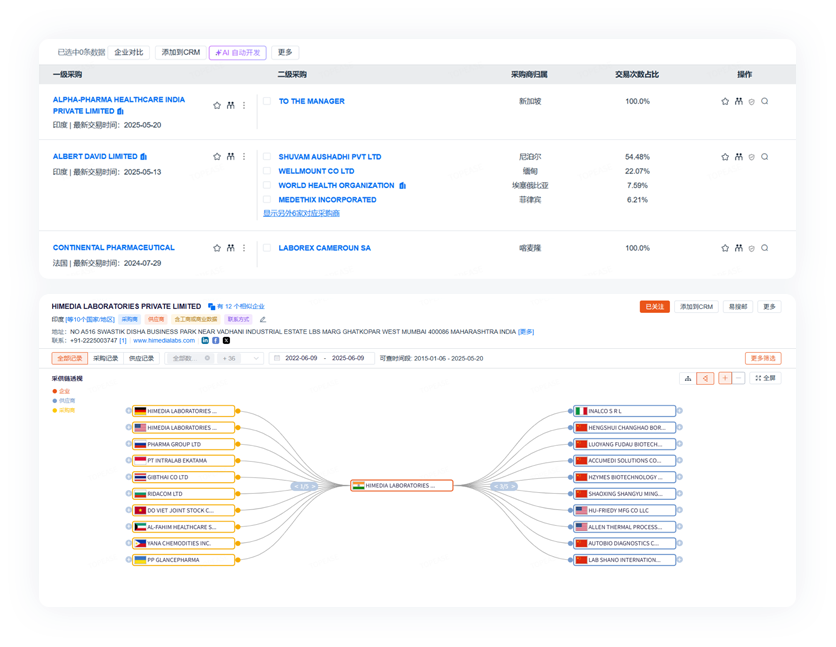Expand link showing 6 more corresponding buyers
The height and width of the screenshot is (647, 836).
pyautogui.click(x=301, y=213)
